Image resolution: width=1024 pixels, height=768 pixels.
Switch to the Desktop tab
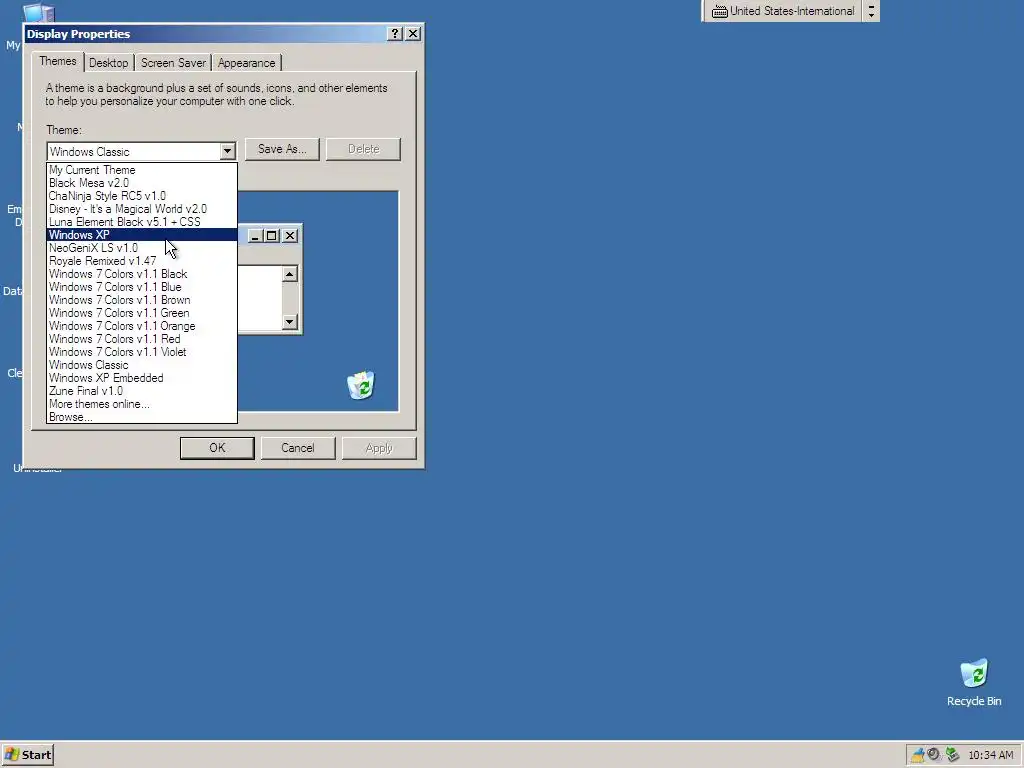pyautogui.click(x=108, y=63)
